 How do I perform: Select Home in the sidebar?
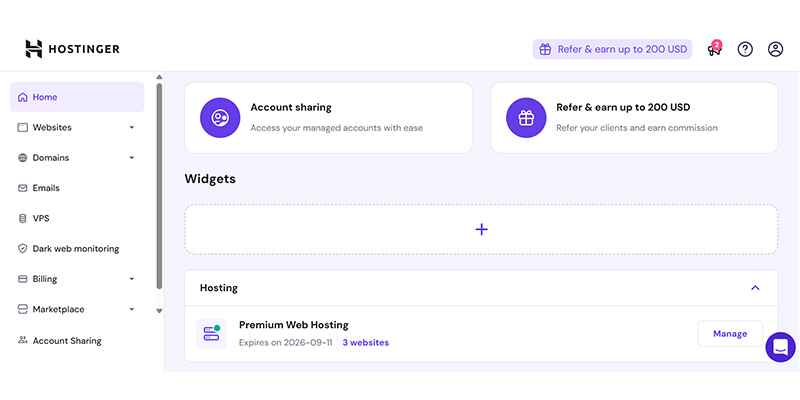pos(77,97)
